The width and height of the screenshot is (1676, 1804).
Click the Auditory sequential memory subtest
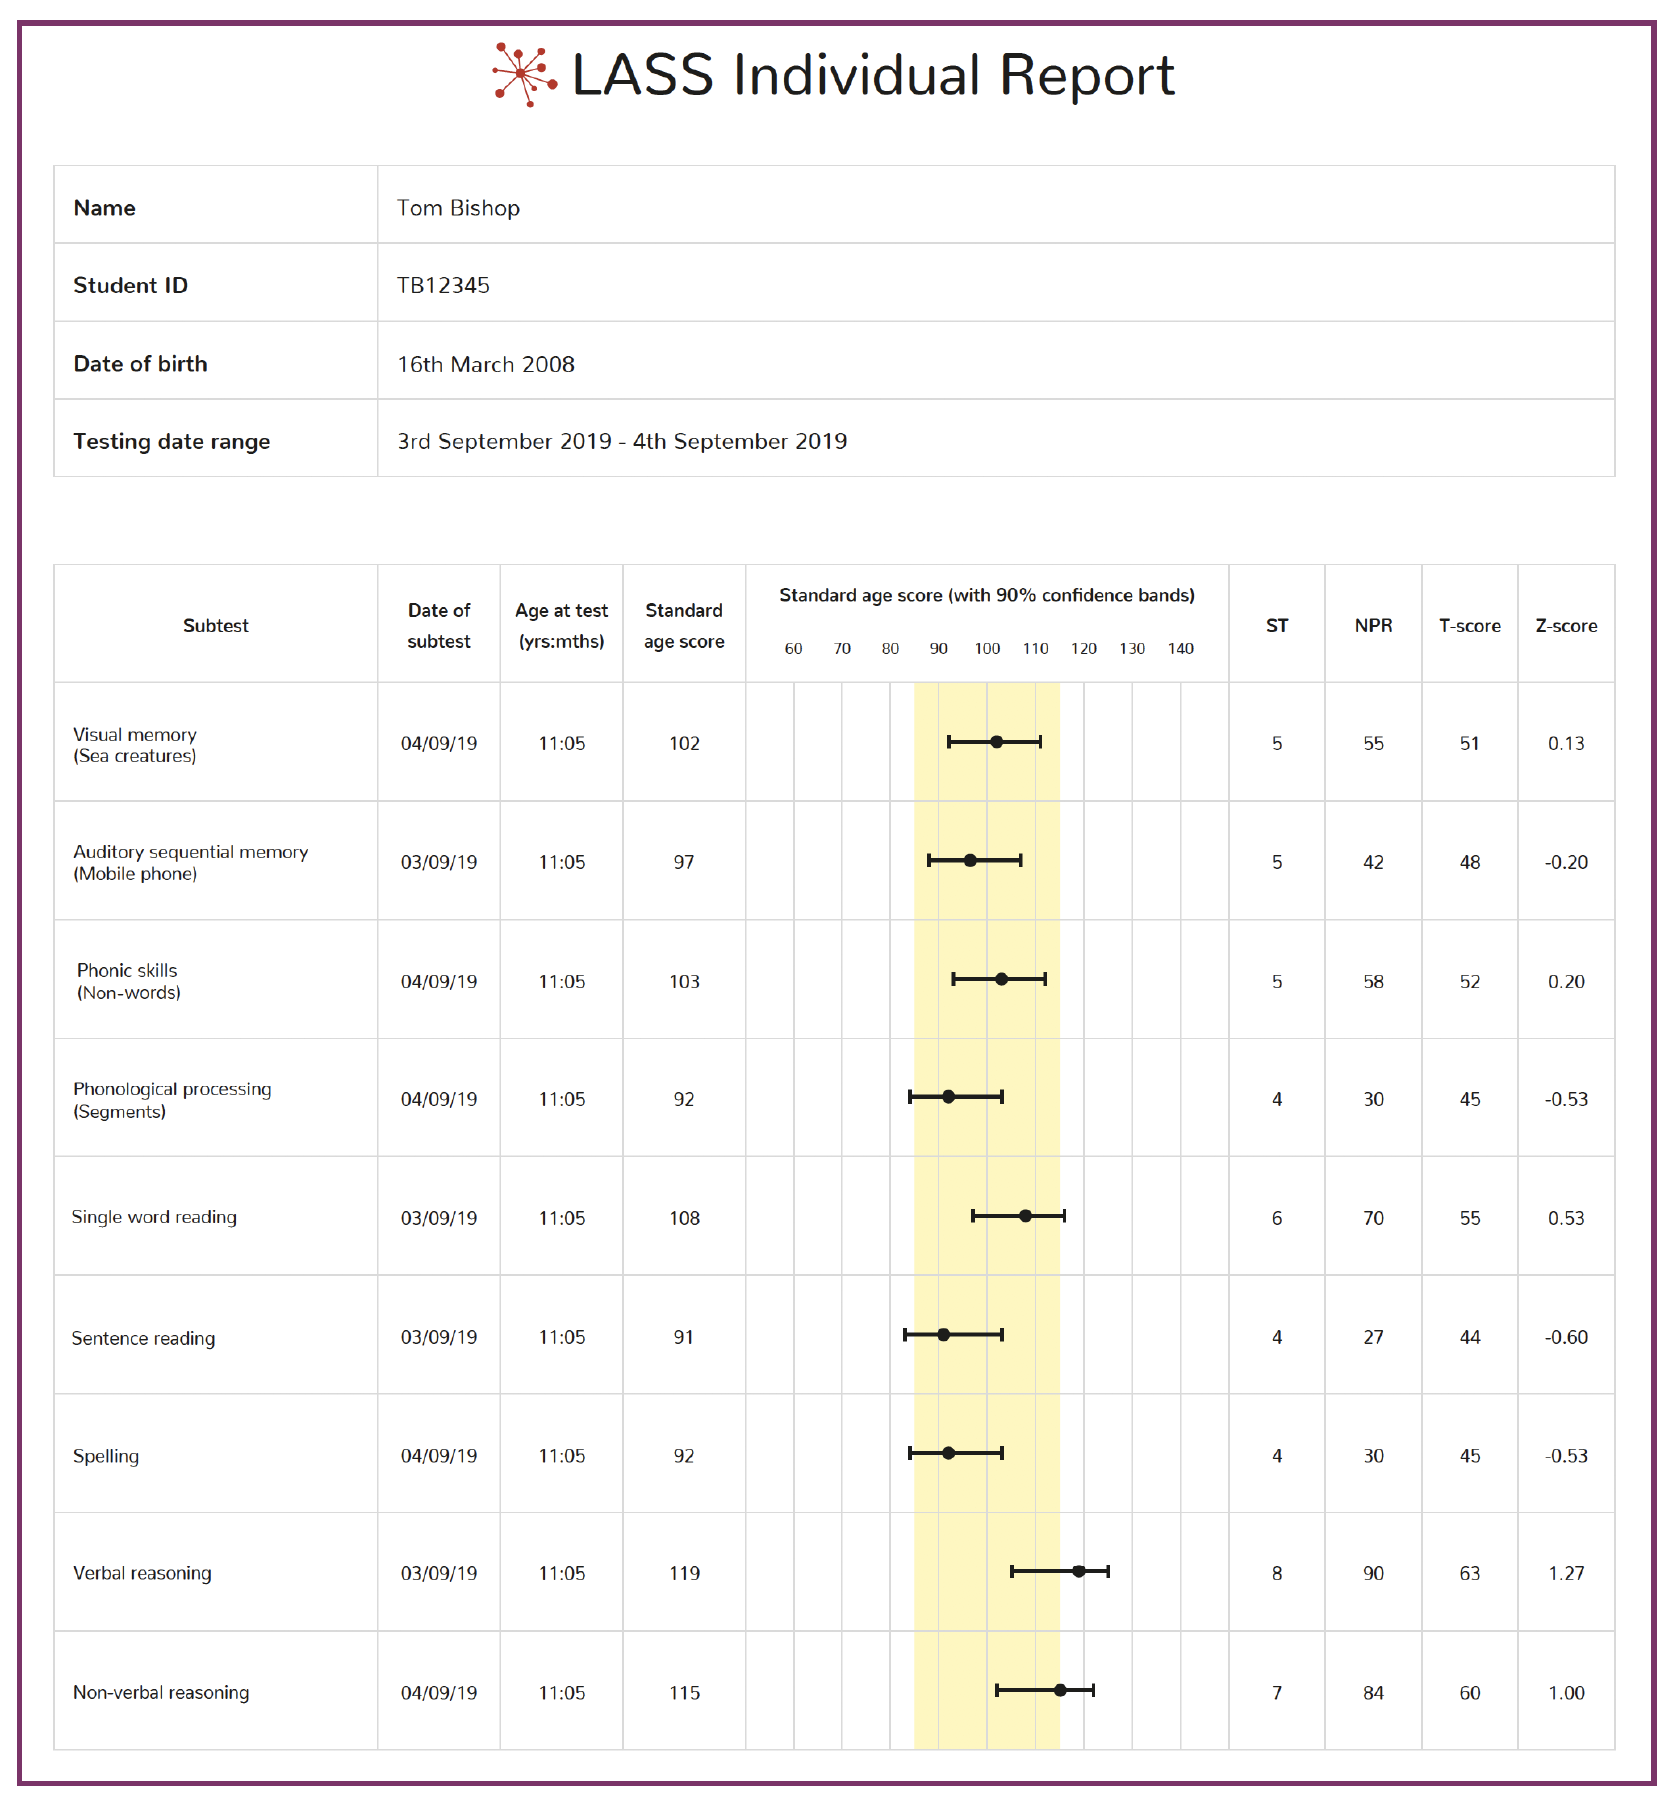(x=190, y=862)
